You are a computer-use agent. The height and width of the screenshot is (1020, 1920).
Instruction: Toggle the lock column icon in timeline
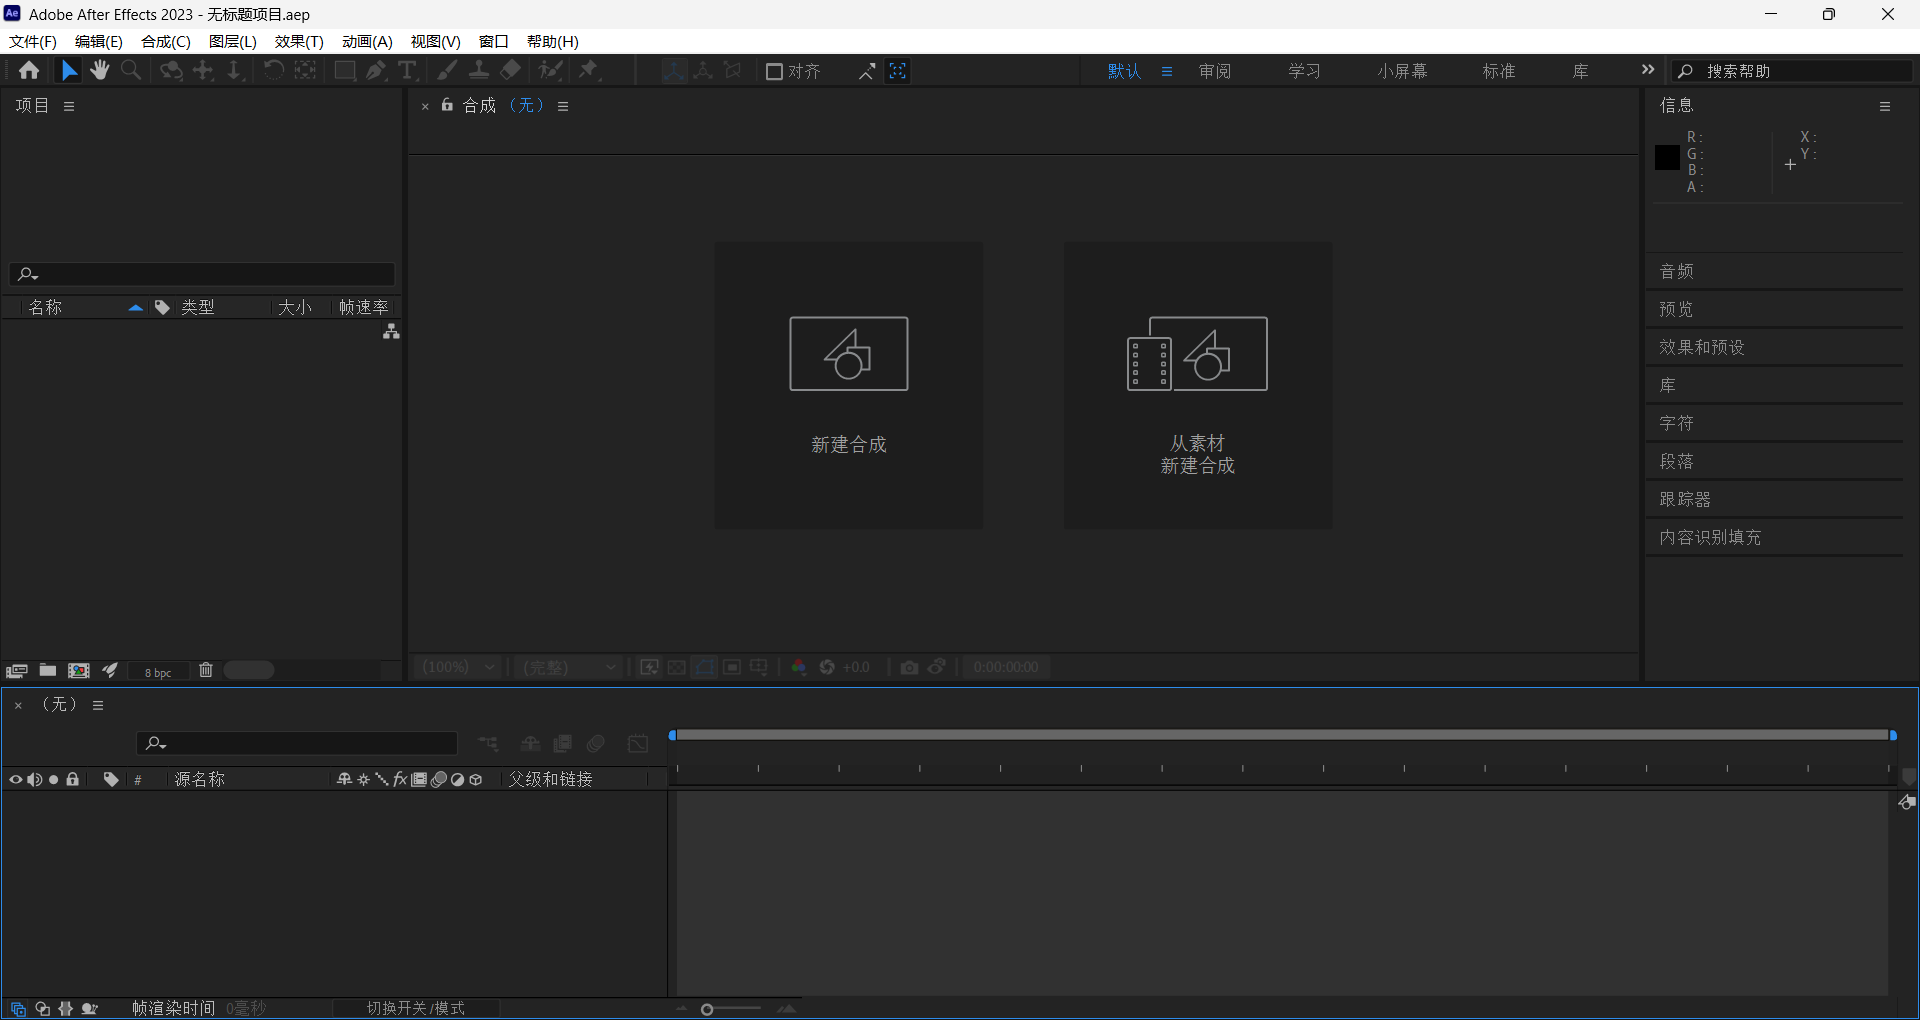coord(73,780)
